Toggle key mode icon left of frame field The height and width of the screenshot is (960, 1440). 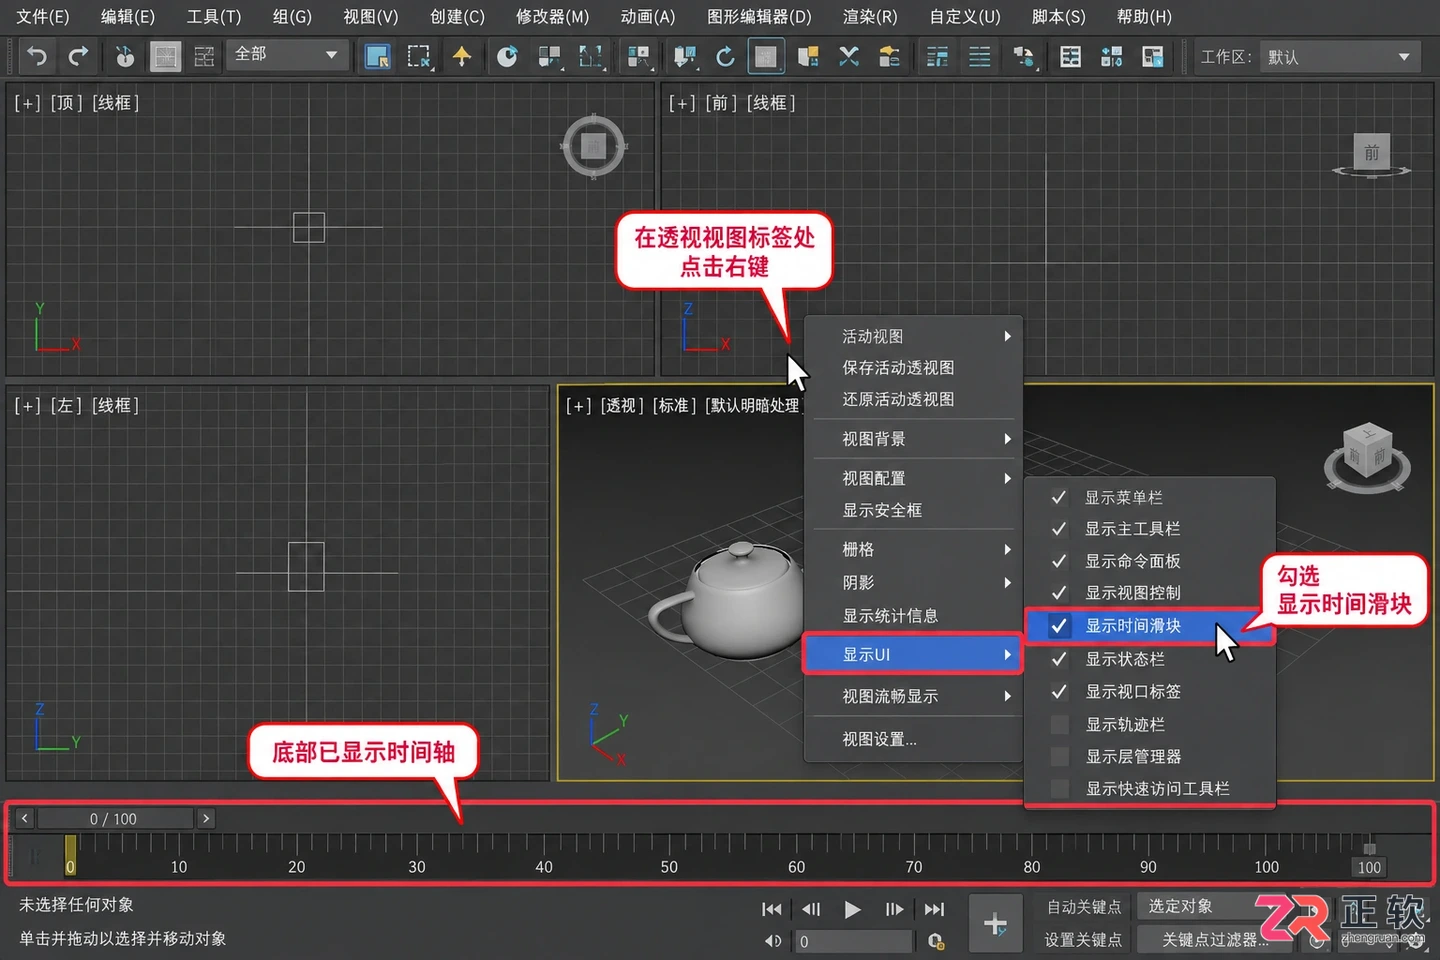(773, 941)
